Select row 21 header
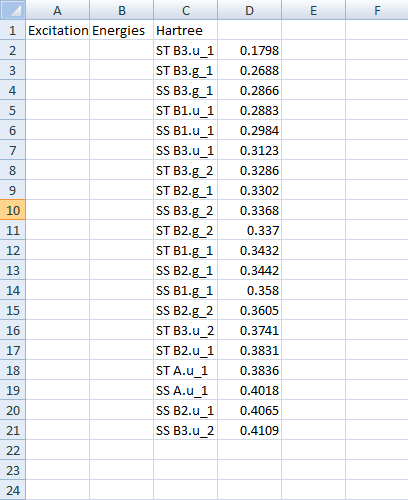Viewport: 408px width, 500px height. [13, 430]
